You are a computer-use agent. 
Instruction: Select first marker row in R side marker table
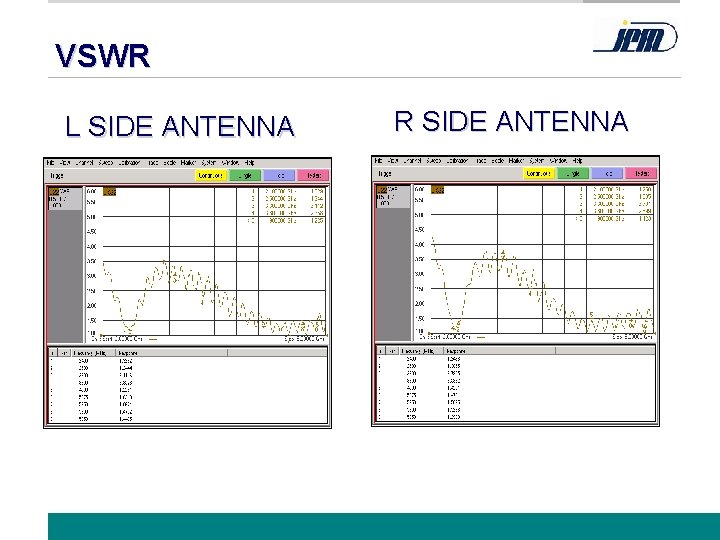(515, 359)
